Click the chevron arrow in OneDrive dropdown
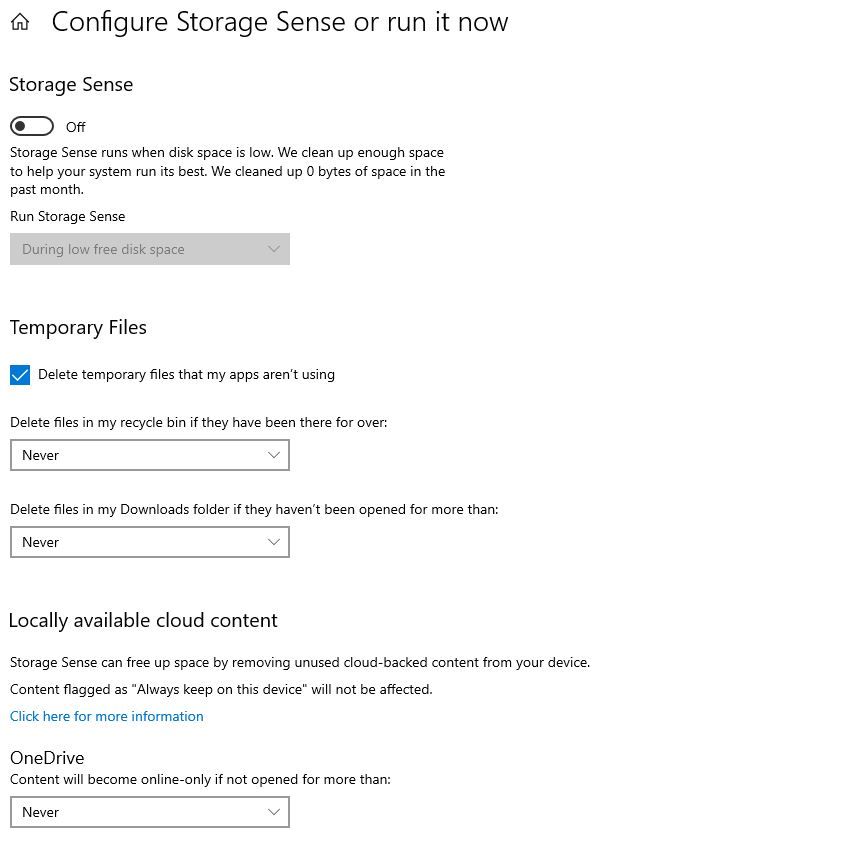 click(274, 812)
